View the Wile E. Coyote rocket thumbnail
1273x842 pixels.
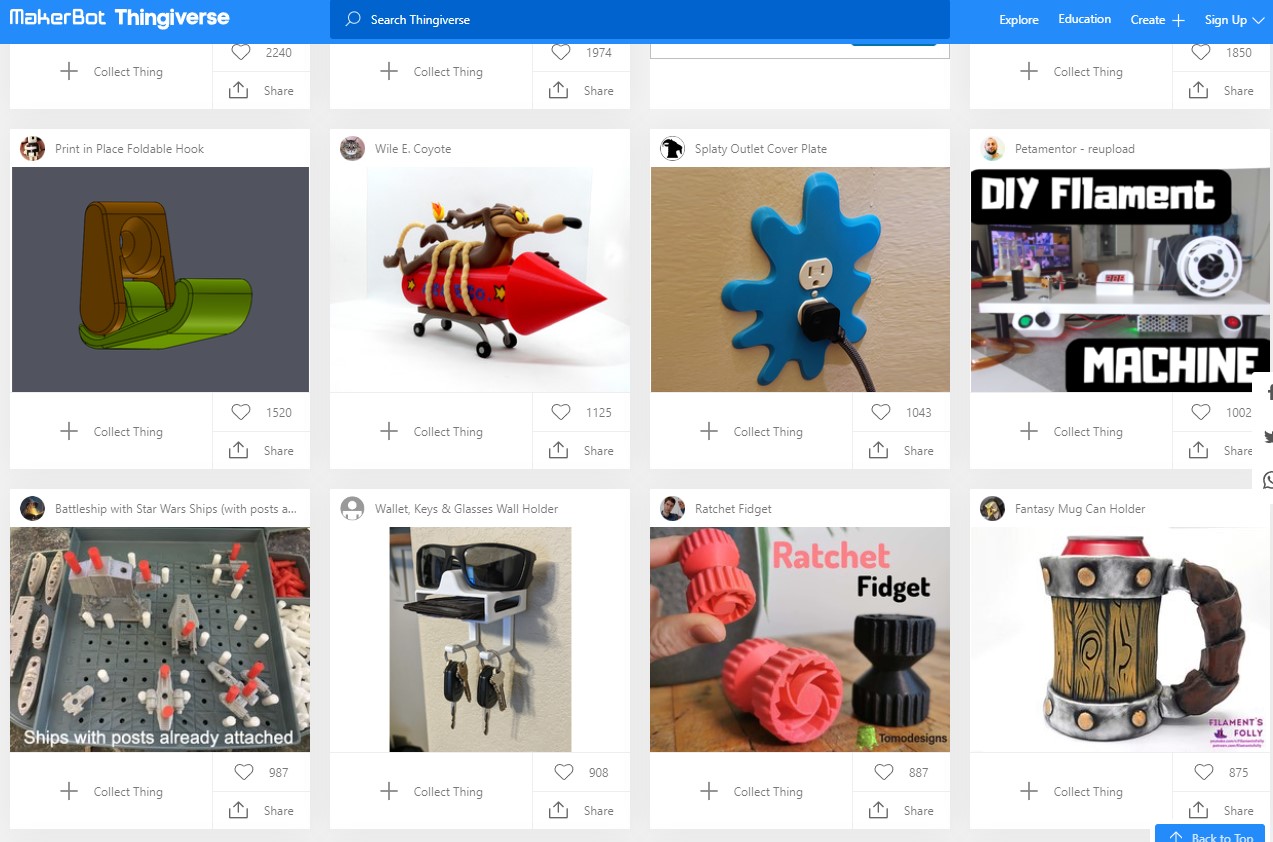(480, 279)
